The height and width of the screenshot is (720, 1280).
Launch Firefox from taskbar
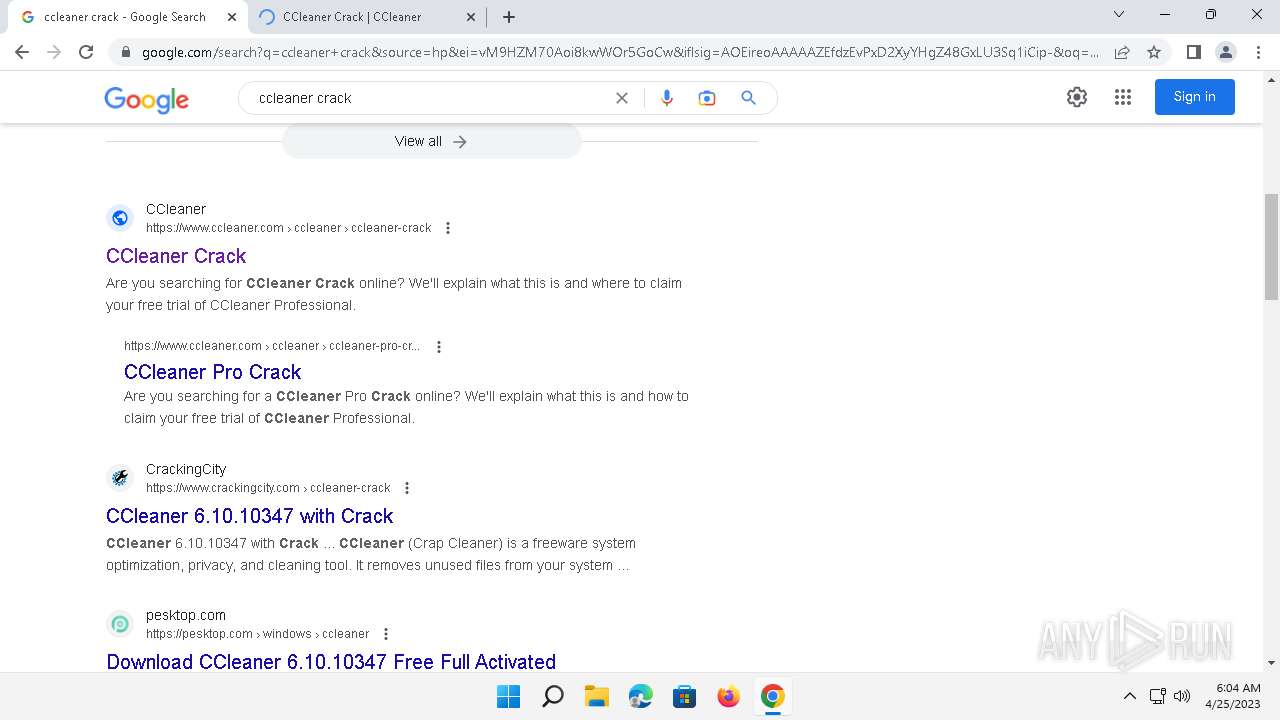point(729,696)
